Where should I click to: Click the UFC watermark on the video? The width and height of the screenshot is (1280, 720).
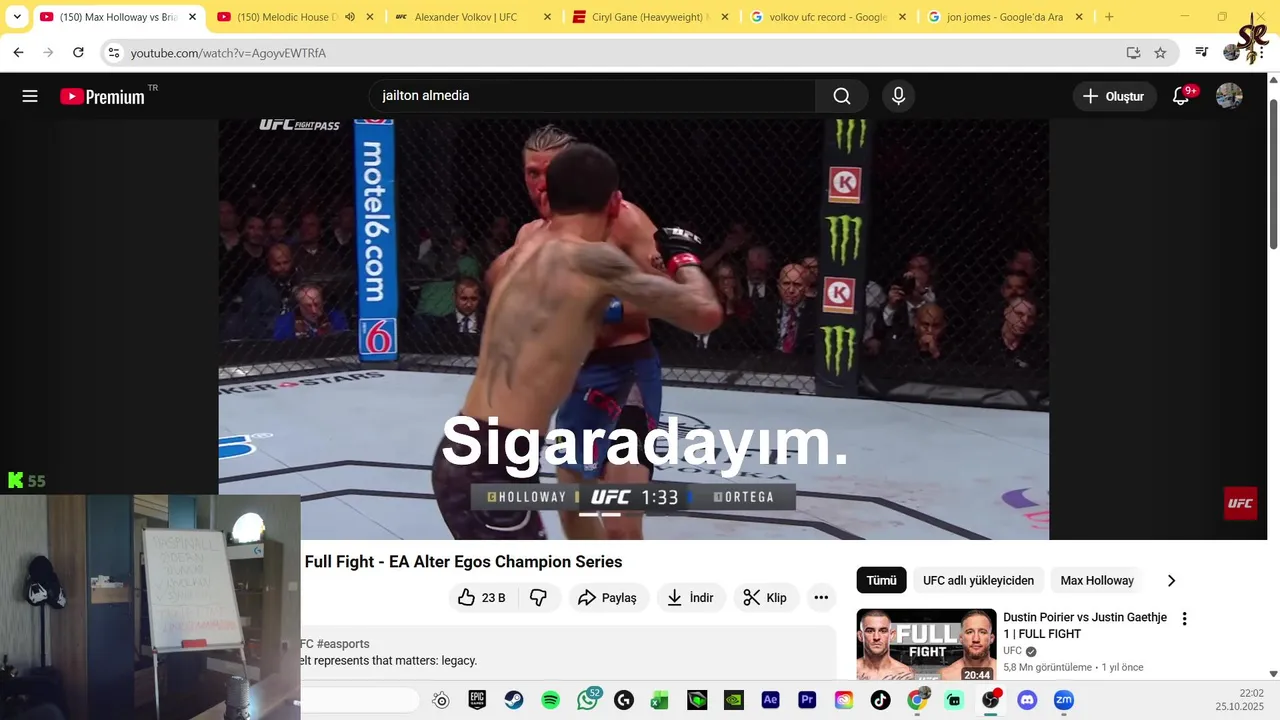click(x=1240, y=503)
